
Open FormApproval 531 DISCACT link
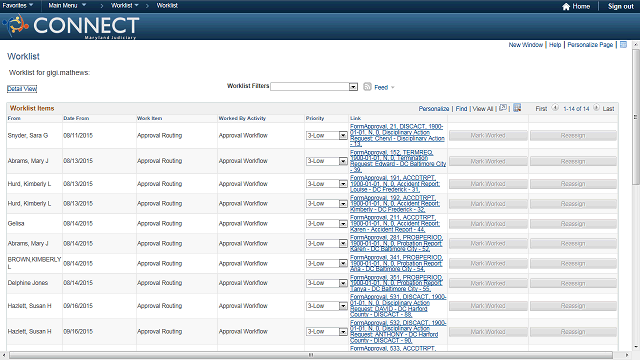click(398, 306)
